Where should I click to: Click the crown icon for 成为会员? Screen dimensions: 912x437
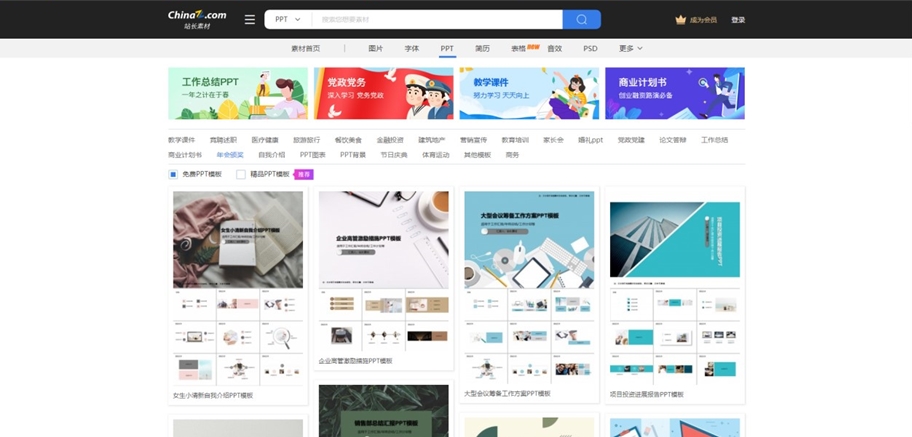click(681, 19)
